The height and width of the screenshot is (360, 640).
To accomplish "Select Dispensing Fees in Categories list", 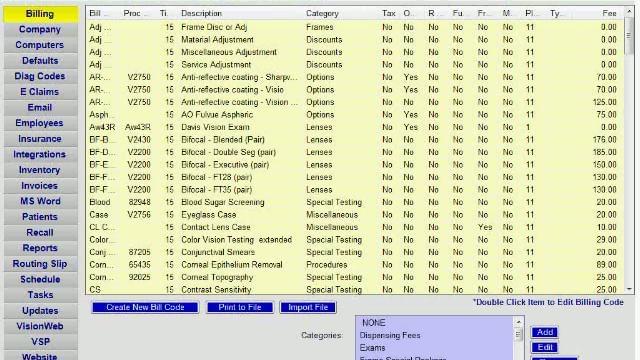I will pyautogui.click(x=390, y=336).
